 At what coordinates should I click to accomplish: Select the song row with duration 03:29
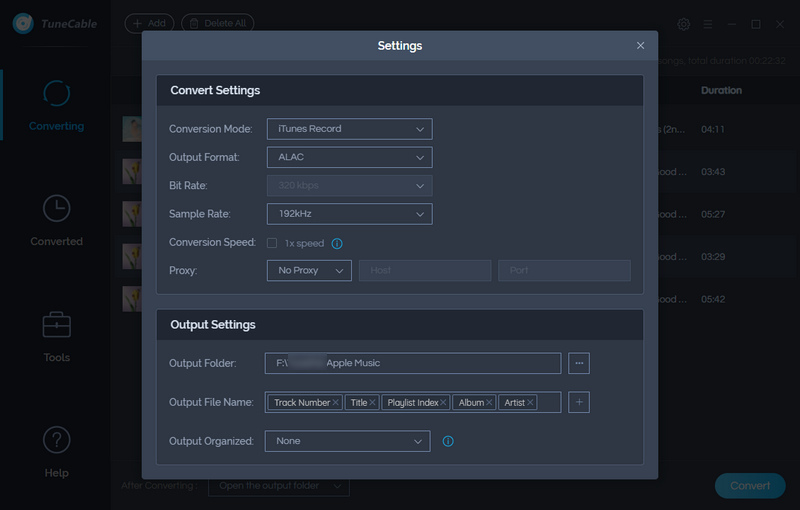[x=457, y=257]
